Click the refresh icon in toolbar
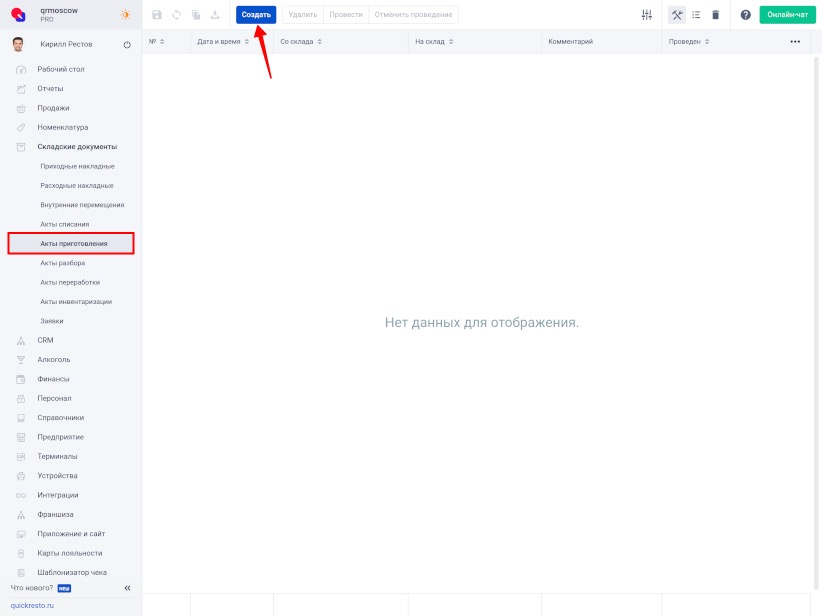The height and width of the screenshot is (616, 822). (x=177, y=15)
